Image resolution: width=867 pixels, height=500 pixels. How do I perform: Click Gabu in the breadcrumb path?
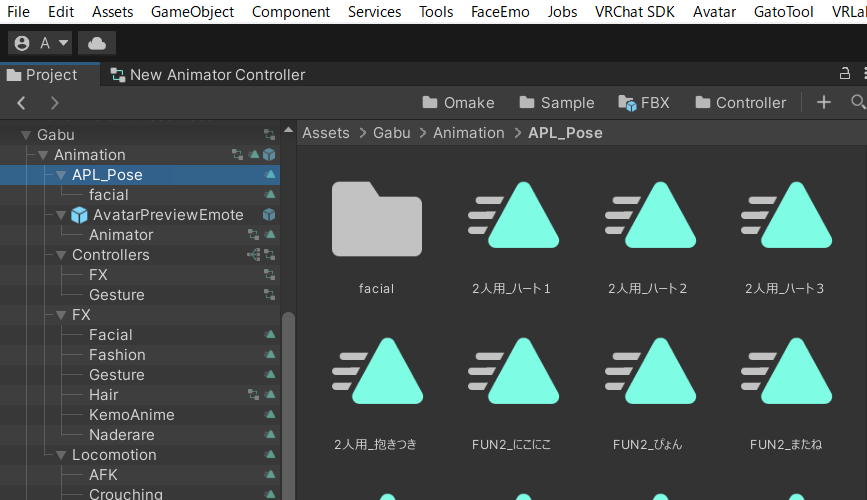point(392,132)
